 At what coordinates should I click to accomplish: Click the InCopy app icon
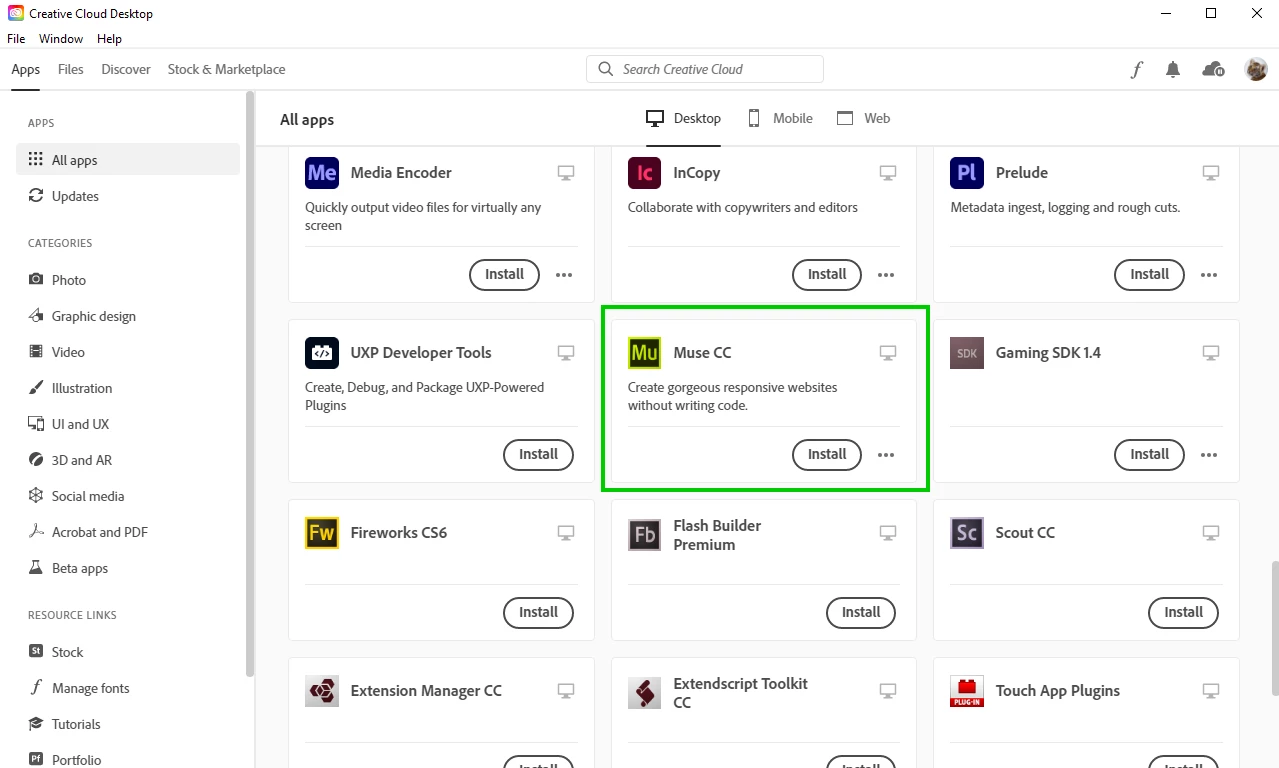(x=644, y=173)
